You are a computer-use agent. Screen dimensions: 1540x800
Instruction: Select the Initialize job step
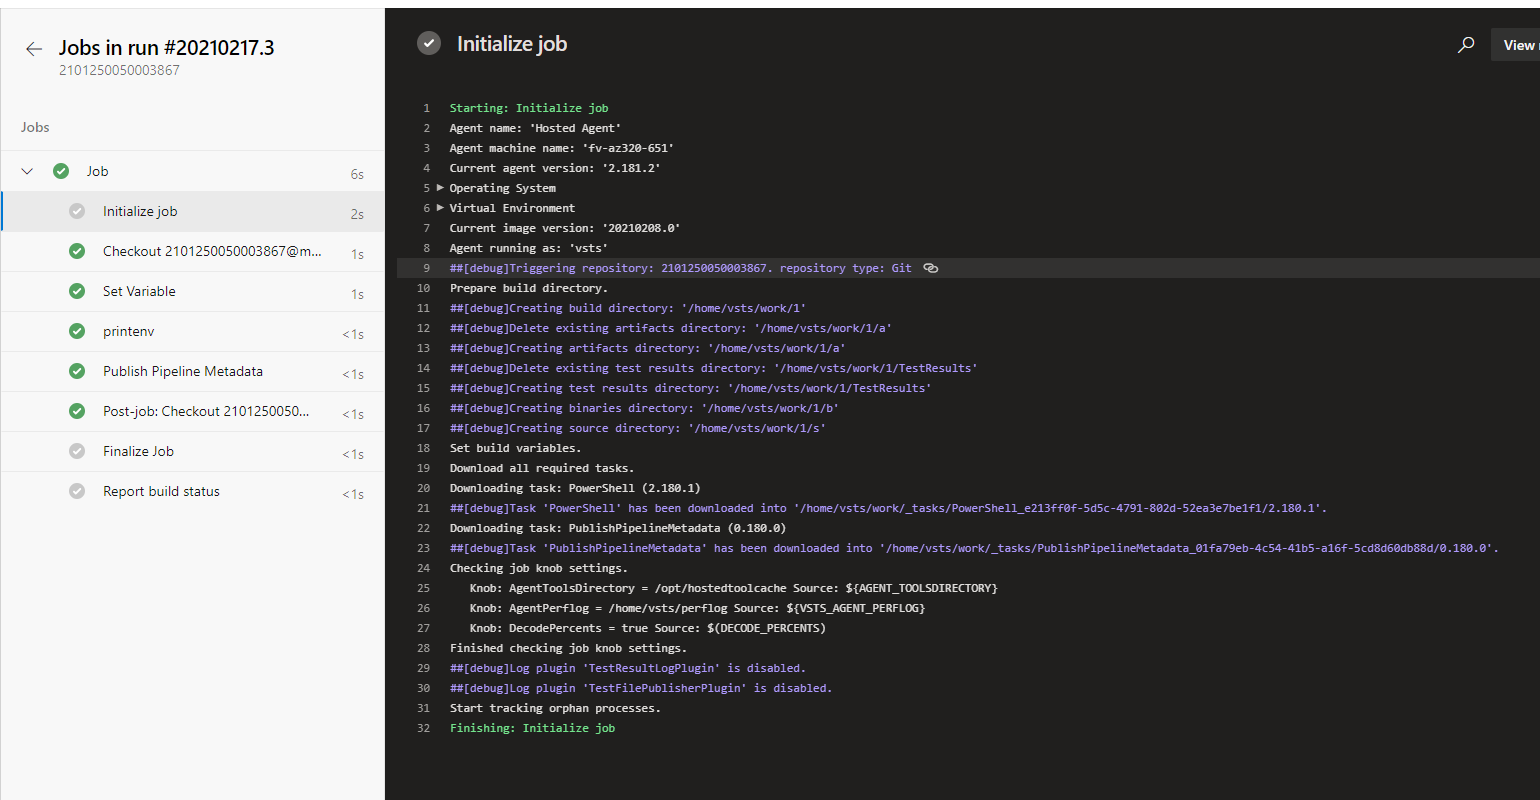click(193, 211)
